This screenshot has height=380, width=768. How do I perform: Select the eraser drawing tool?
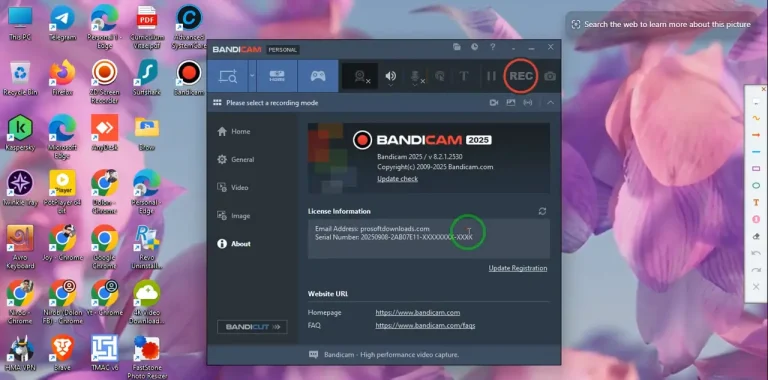[x=756, y=237]
